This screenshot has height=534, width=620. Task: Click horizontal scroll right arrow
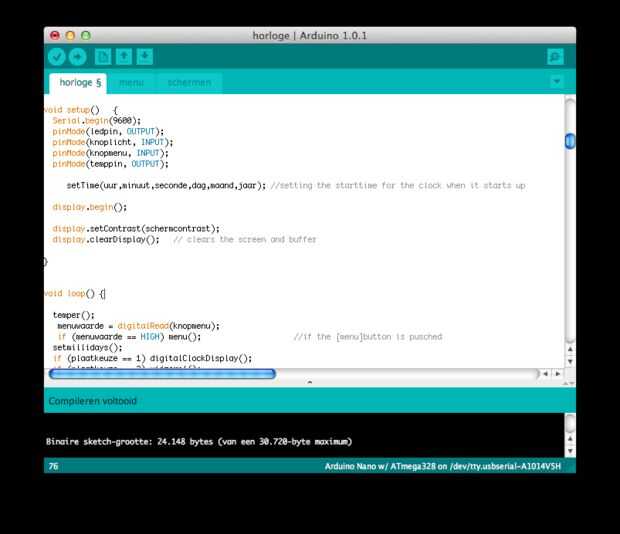pyautogui.click(x=558, y=374)
